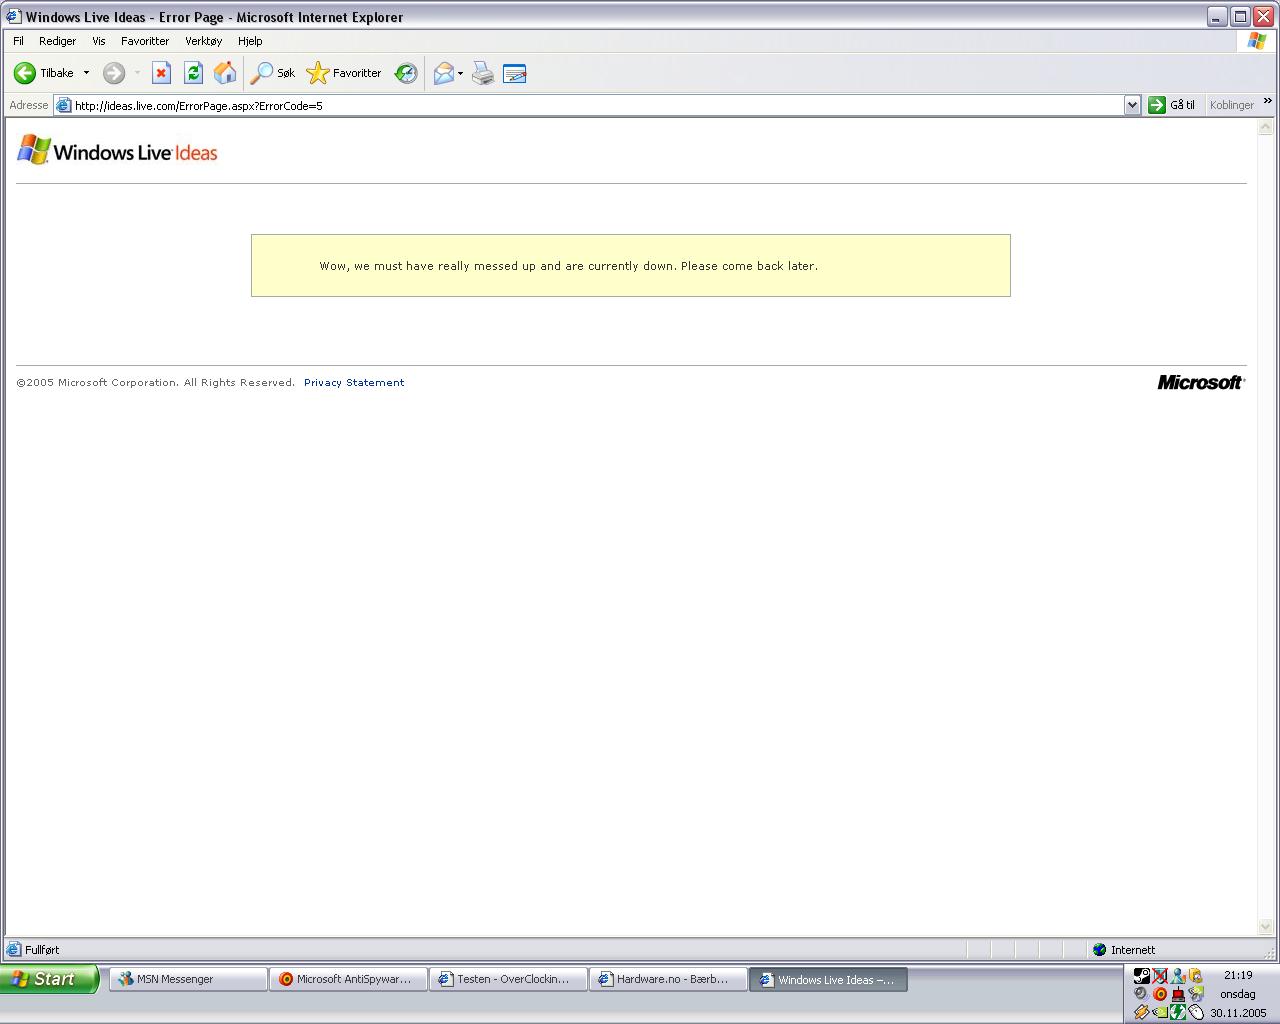Viewport: 1280px width, 1024px height.
Task: Open the Fil menu
Action: (x=18, y=41)
